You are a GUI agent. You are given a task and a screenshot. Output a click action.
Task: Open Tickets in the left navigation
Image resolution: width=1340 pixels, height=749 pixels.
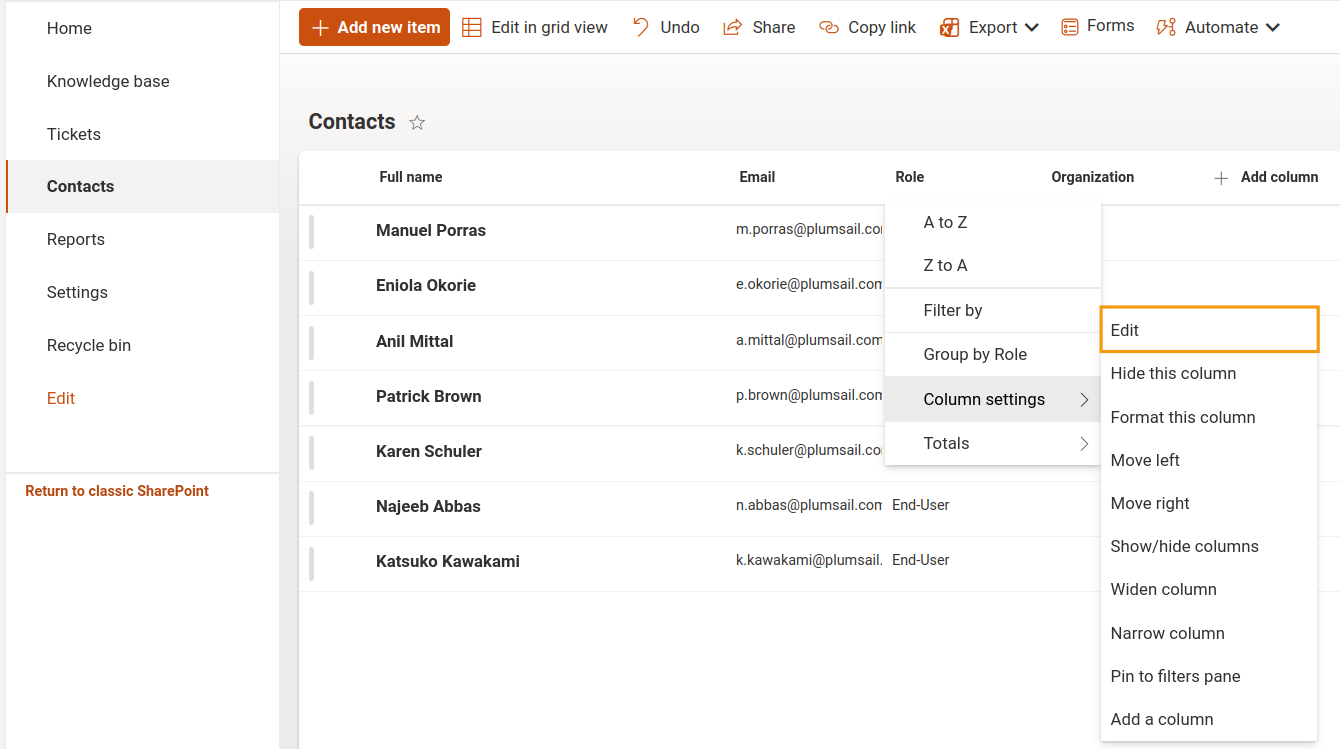click(x=74, y=134)
